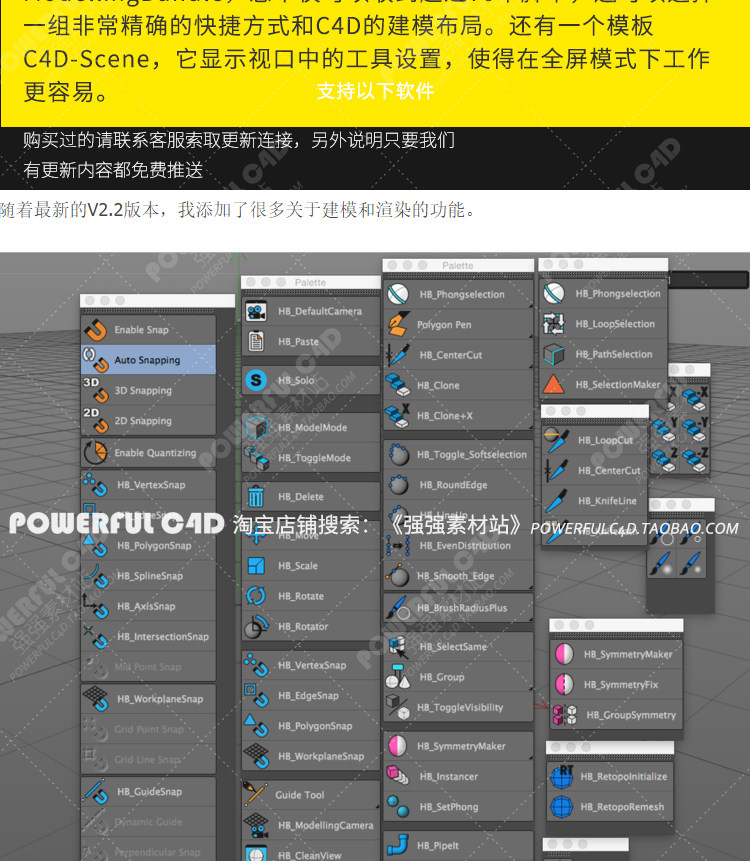Click HB_CenterCut above HB_Clone

click(458, 355)
